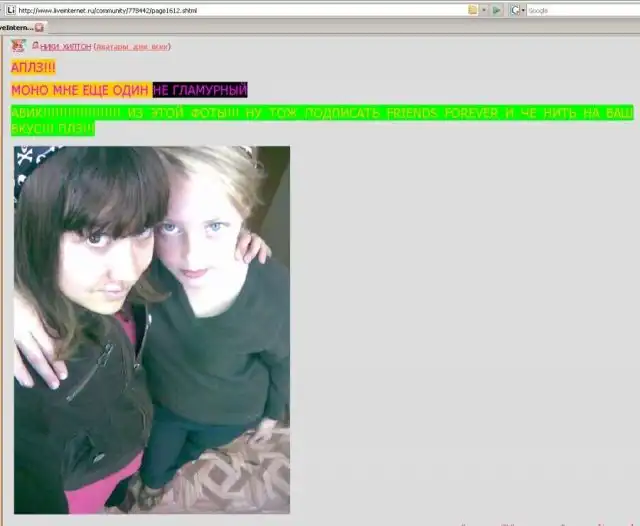Click the Google search engine icon
Image resolution: width=640 pixels, height=526 pixels.
click(516, 9)
